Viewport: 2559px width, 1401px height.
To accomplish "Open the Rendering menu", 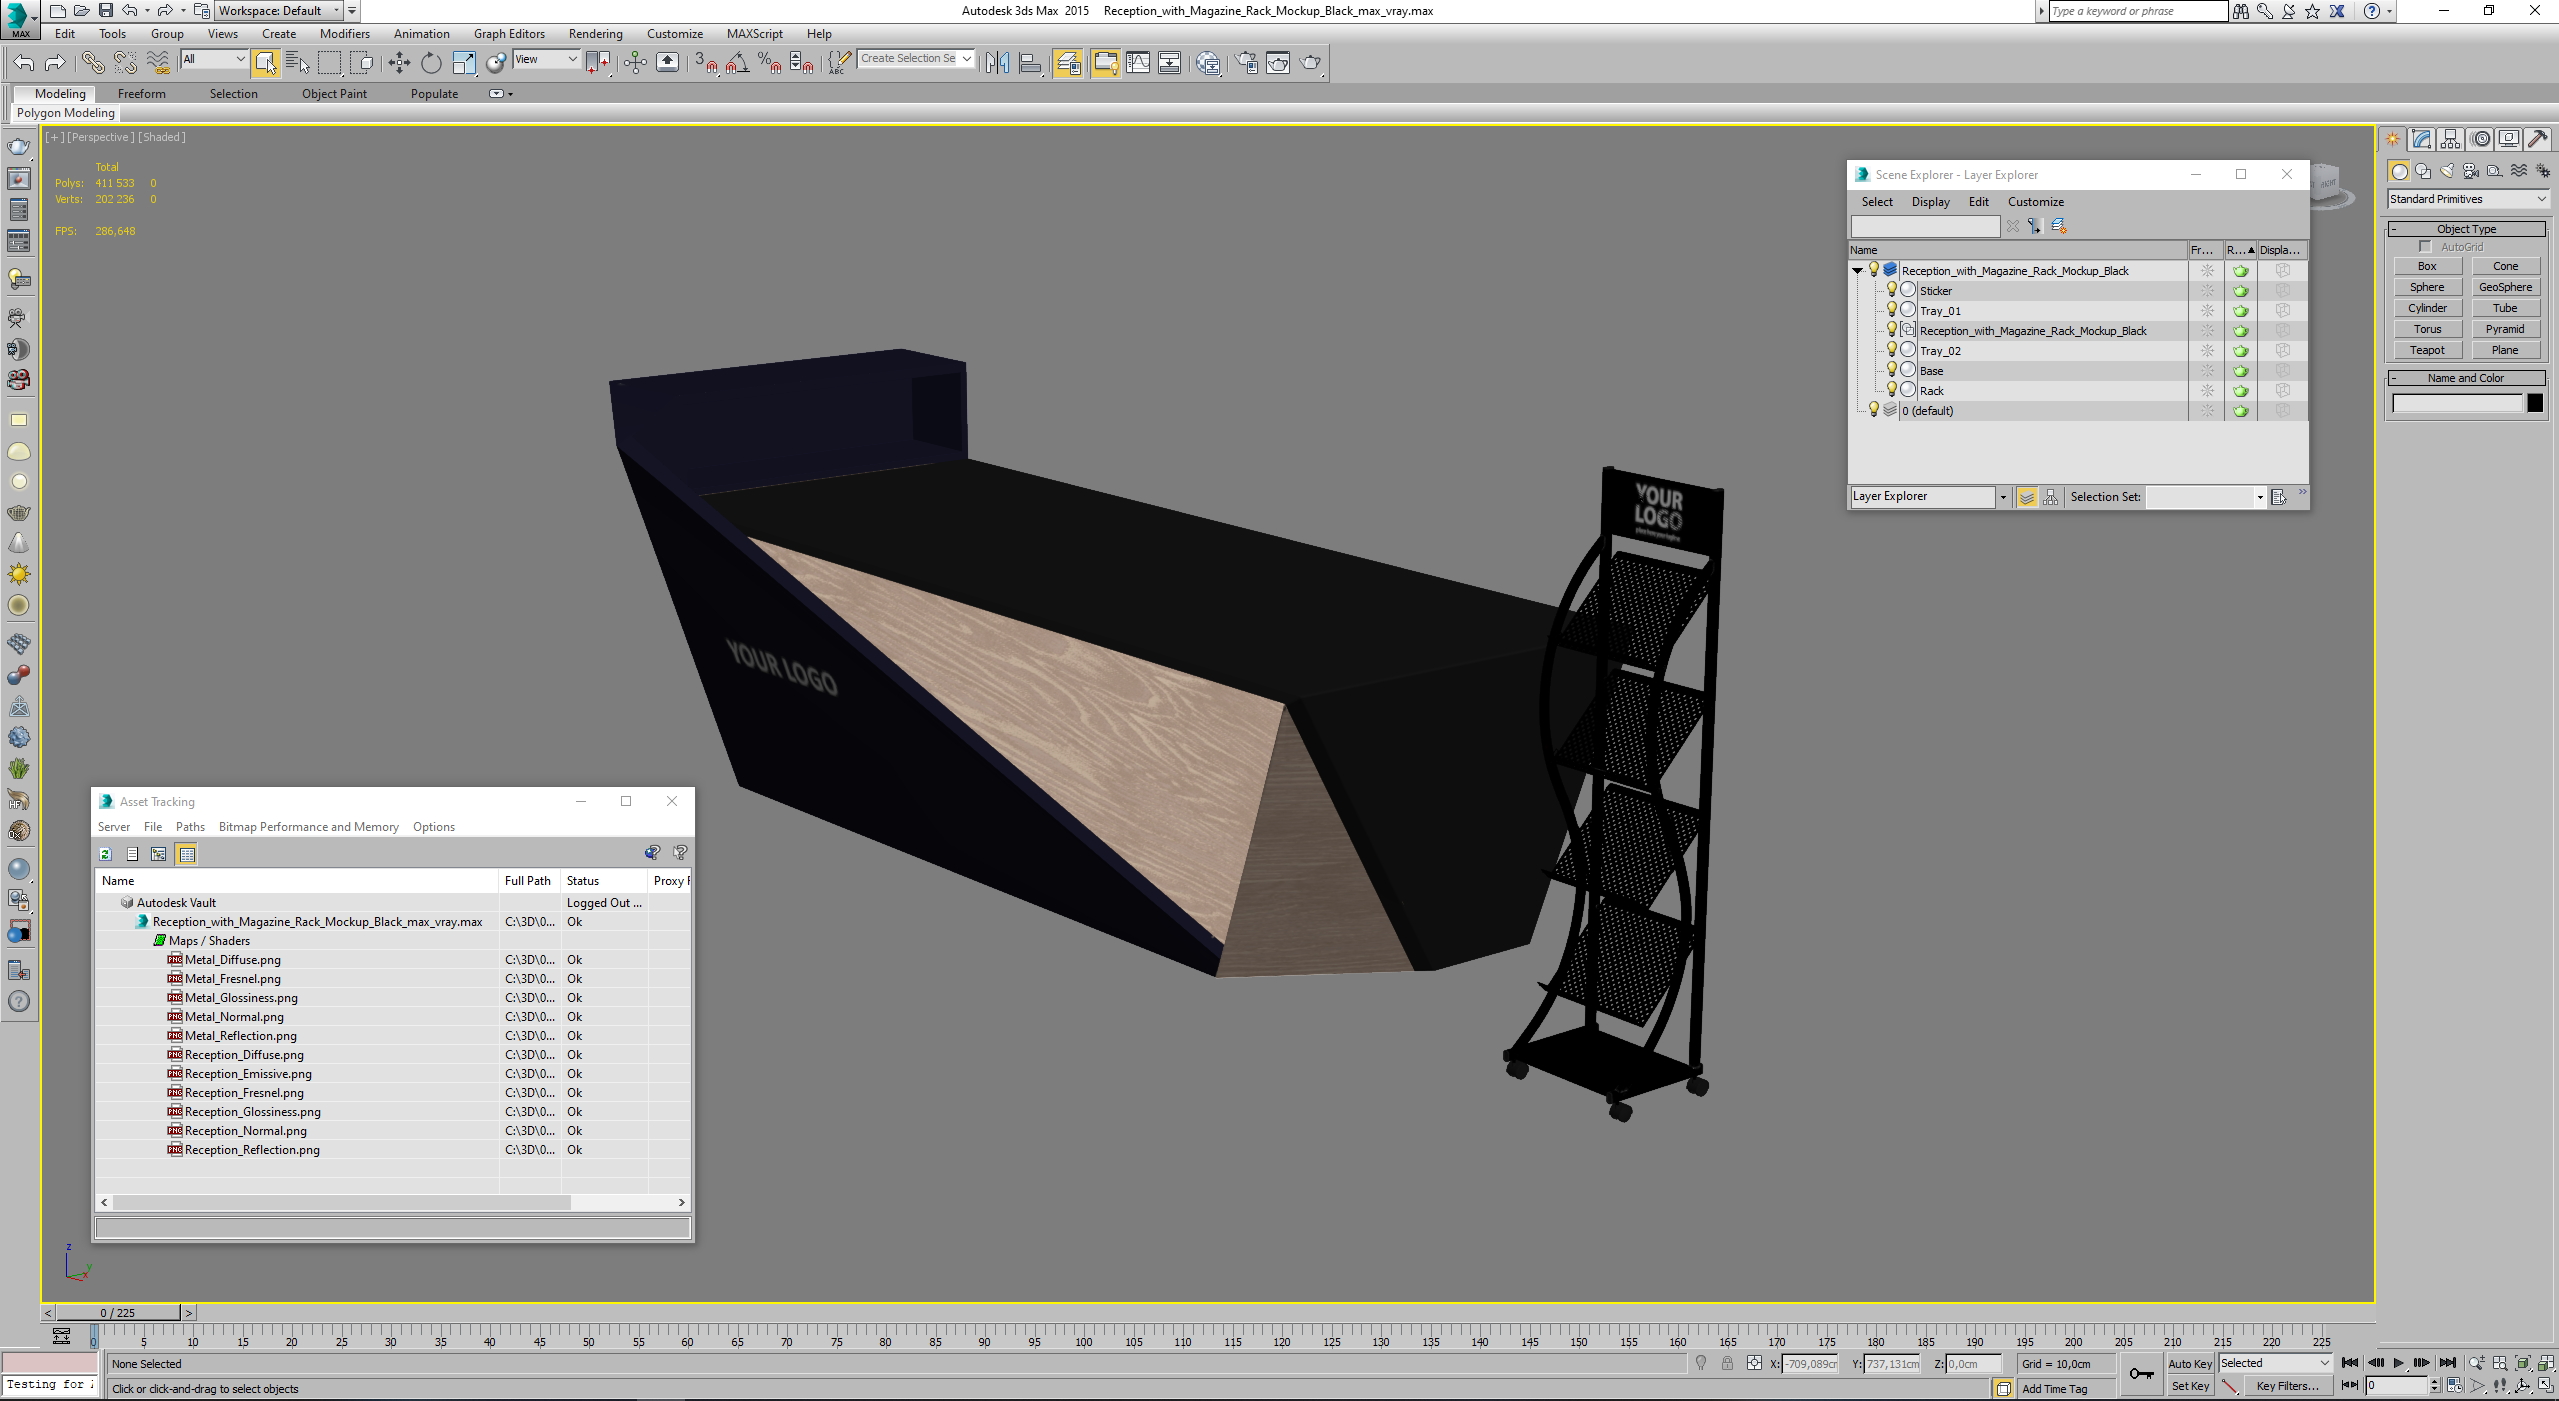I will [x=595, y=34].
